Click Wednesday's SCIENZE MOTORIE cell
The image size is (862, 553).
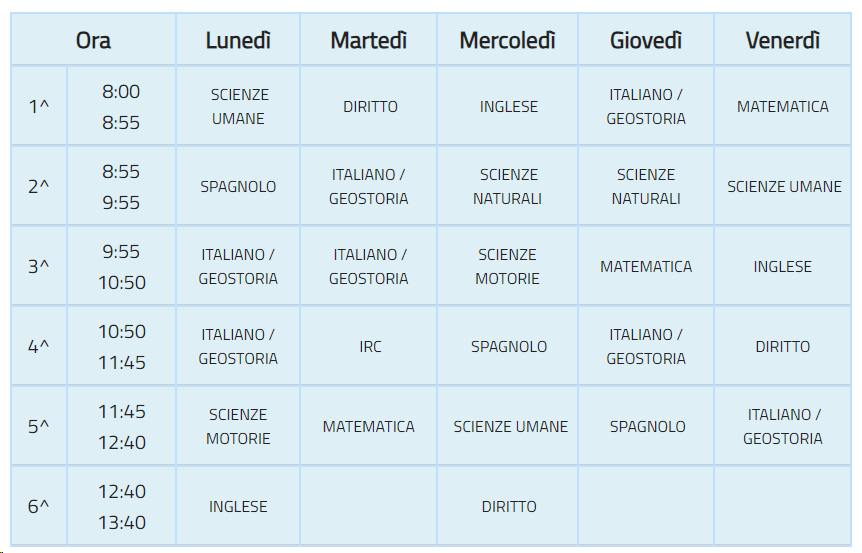tap(507, 266)
